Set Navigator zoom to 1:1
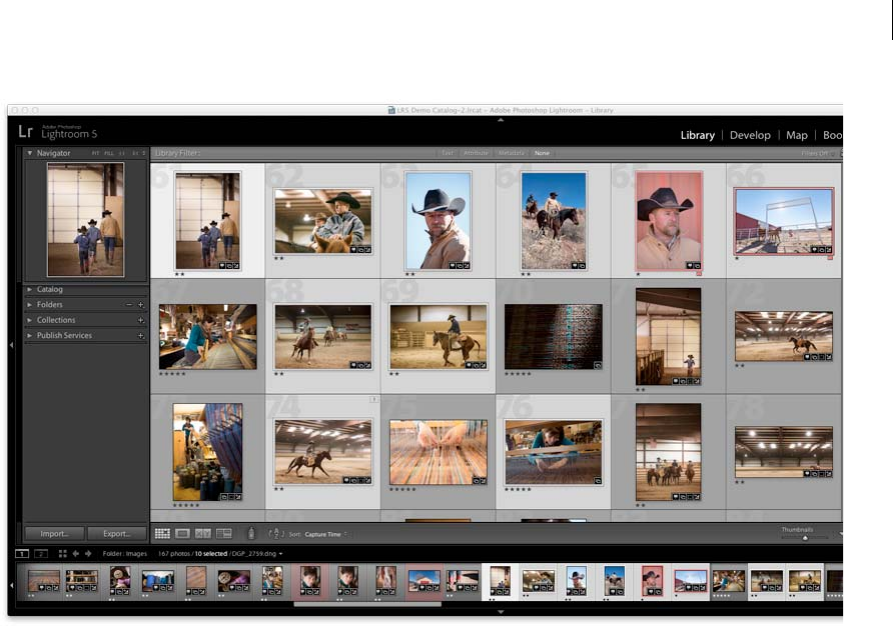The width and height of the screenshot is (893, 626). [x=122, y=153]
